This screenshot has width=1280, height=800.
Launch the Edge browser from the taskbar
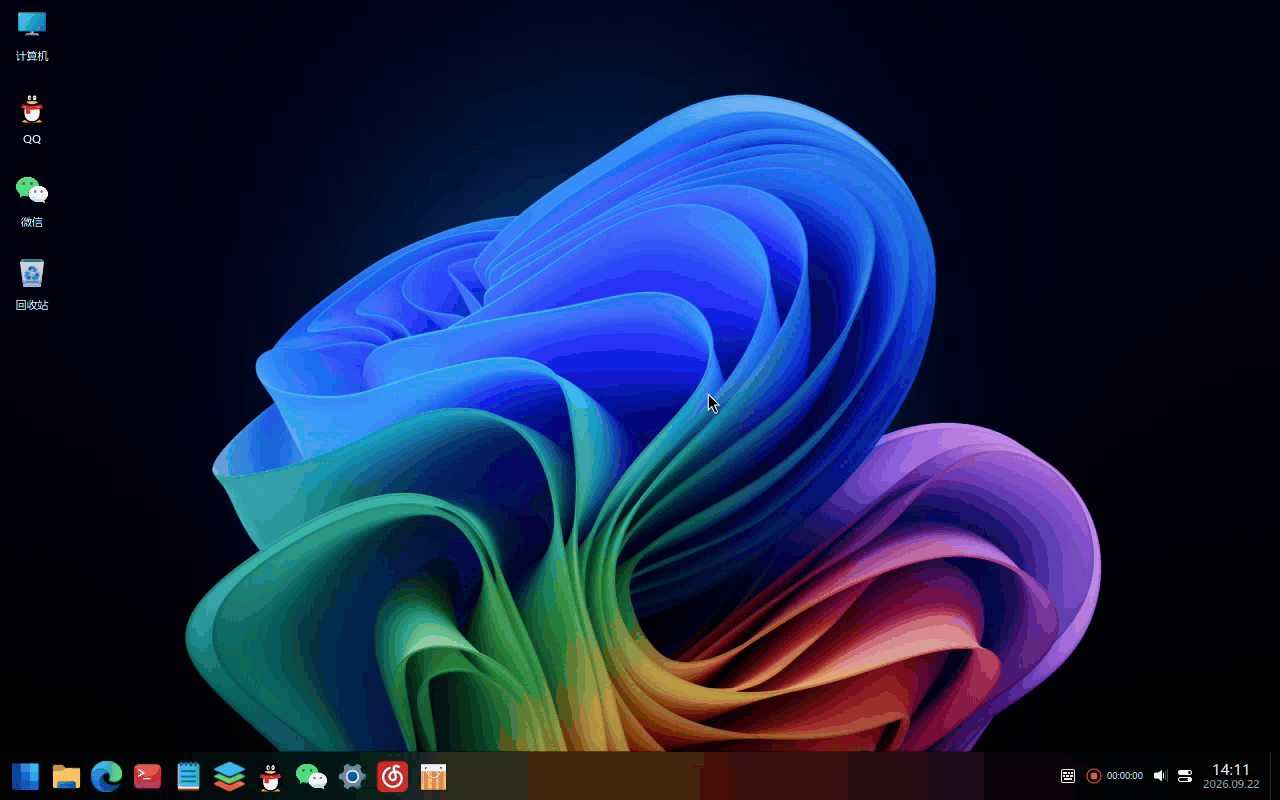[107, 776]
